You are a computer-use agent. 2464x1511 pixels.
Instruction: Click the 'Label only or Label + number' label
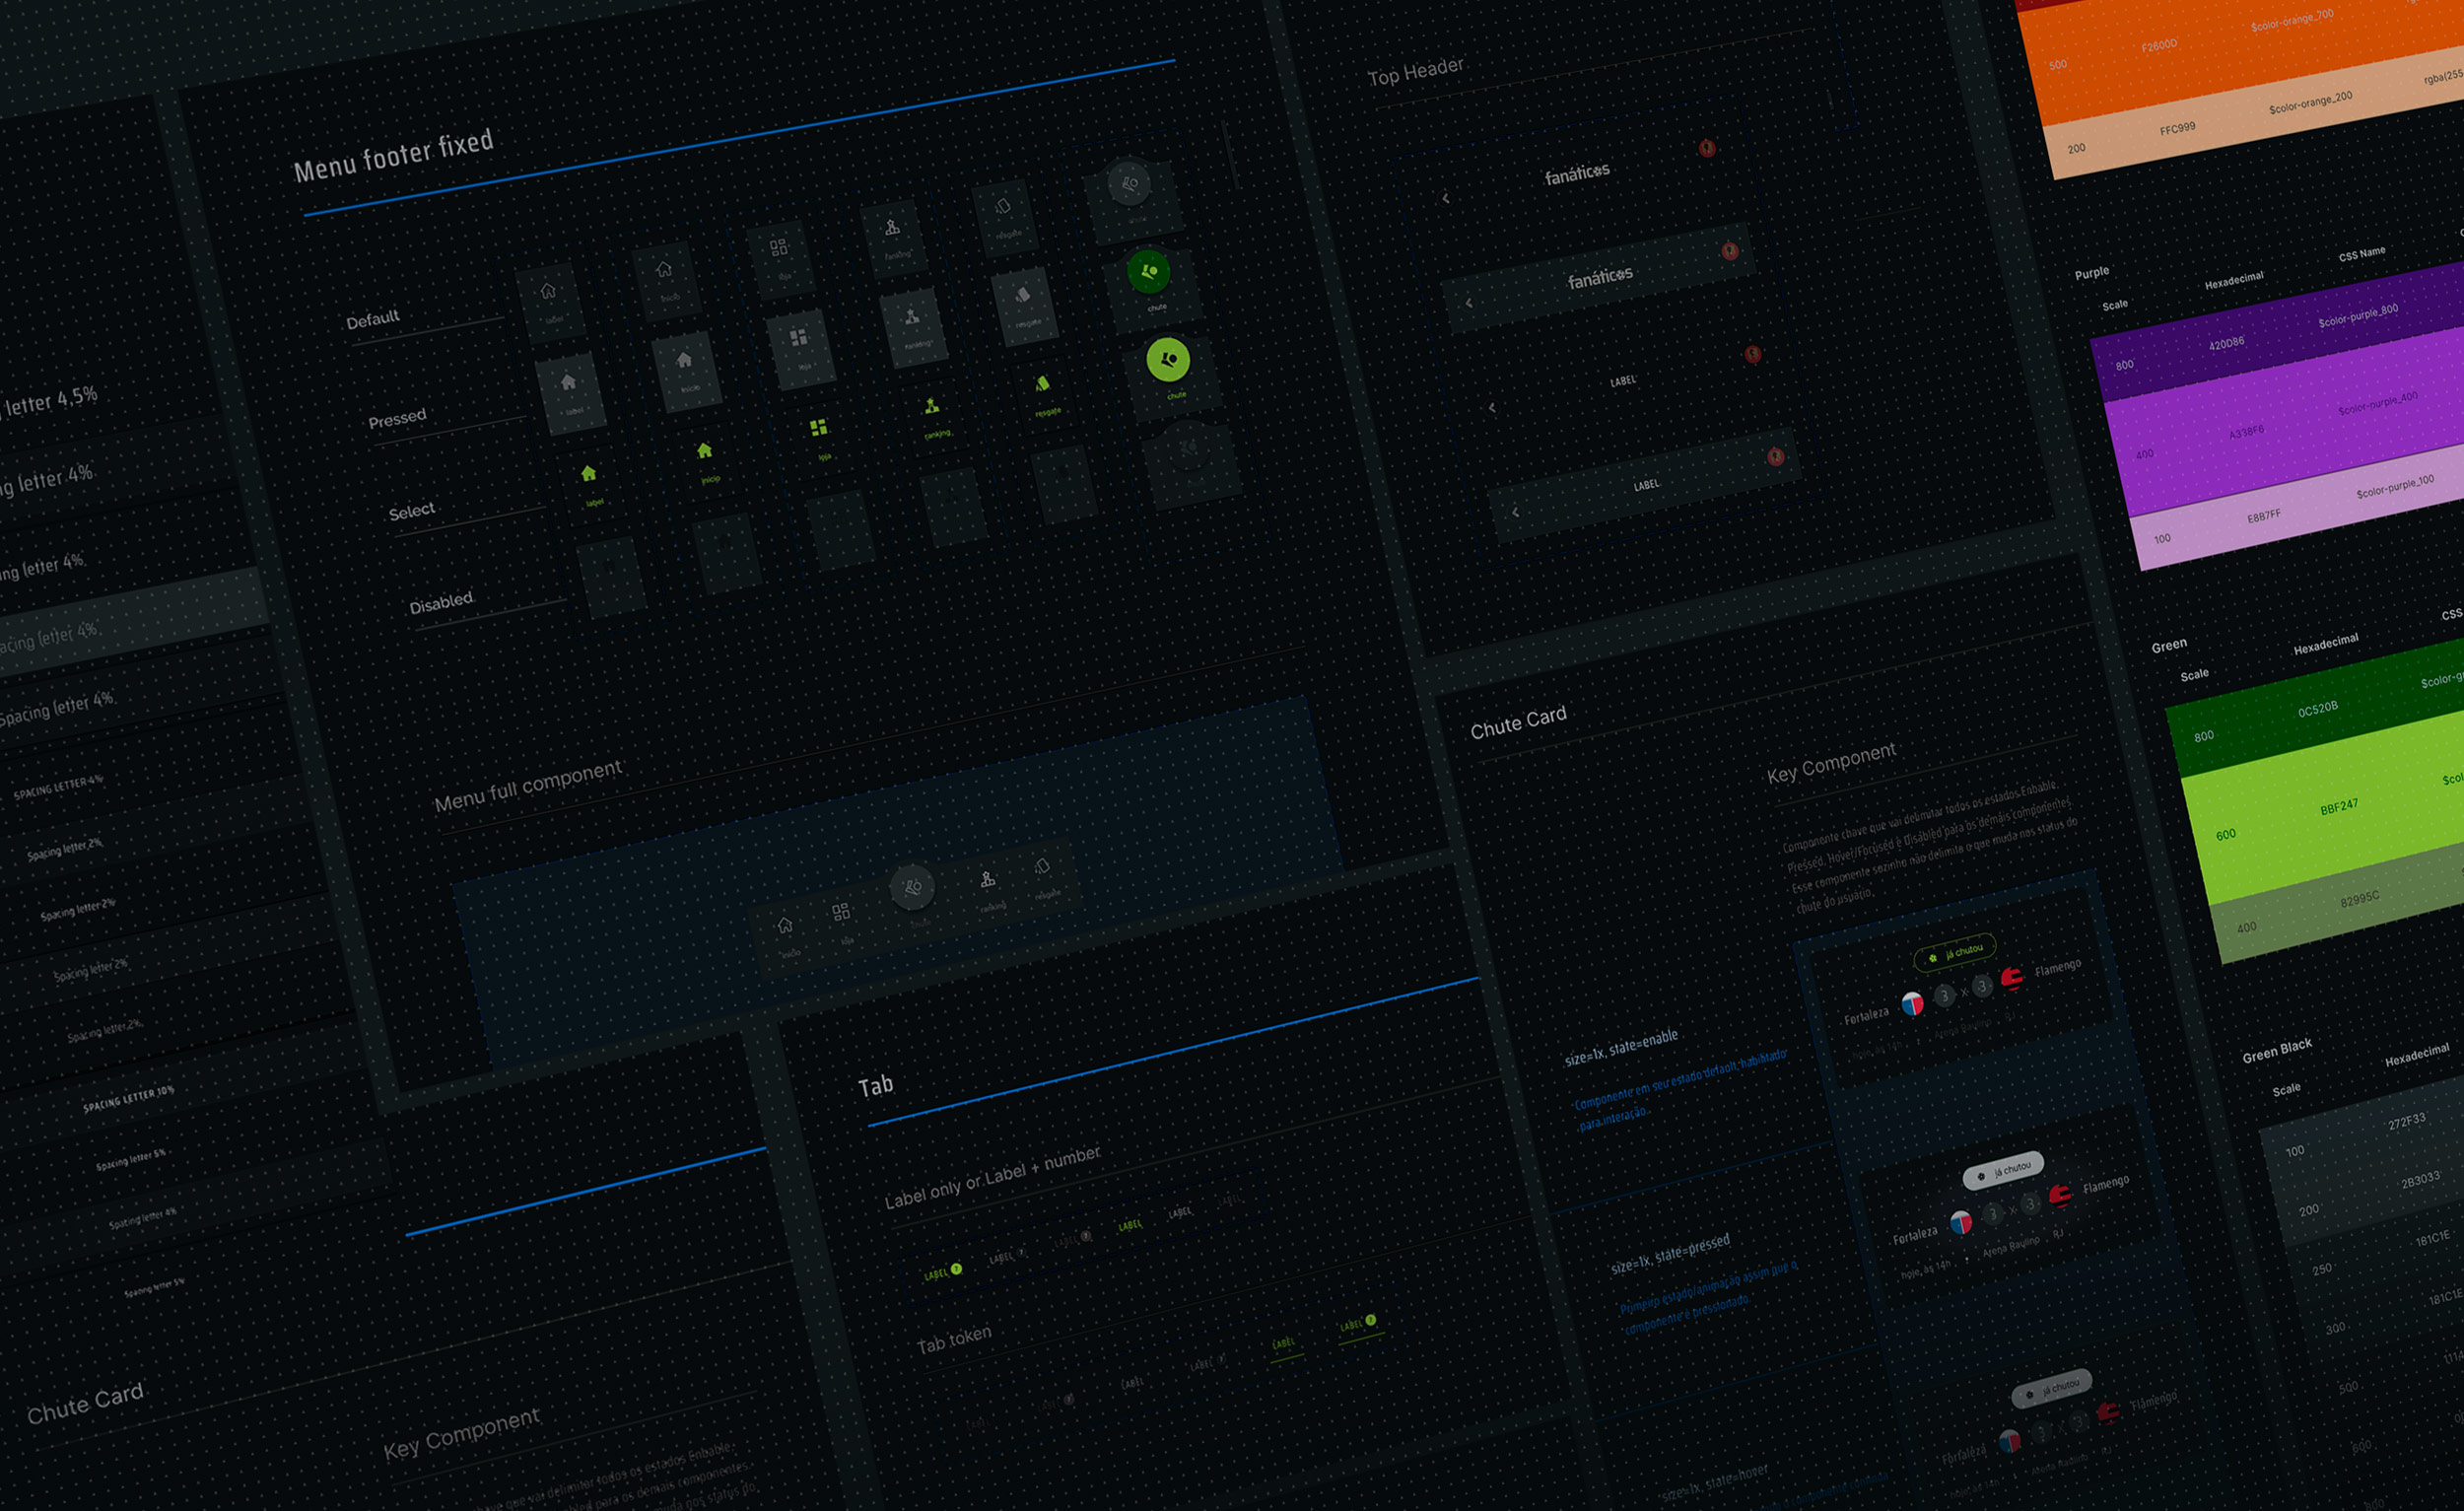992,1177
